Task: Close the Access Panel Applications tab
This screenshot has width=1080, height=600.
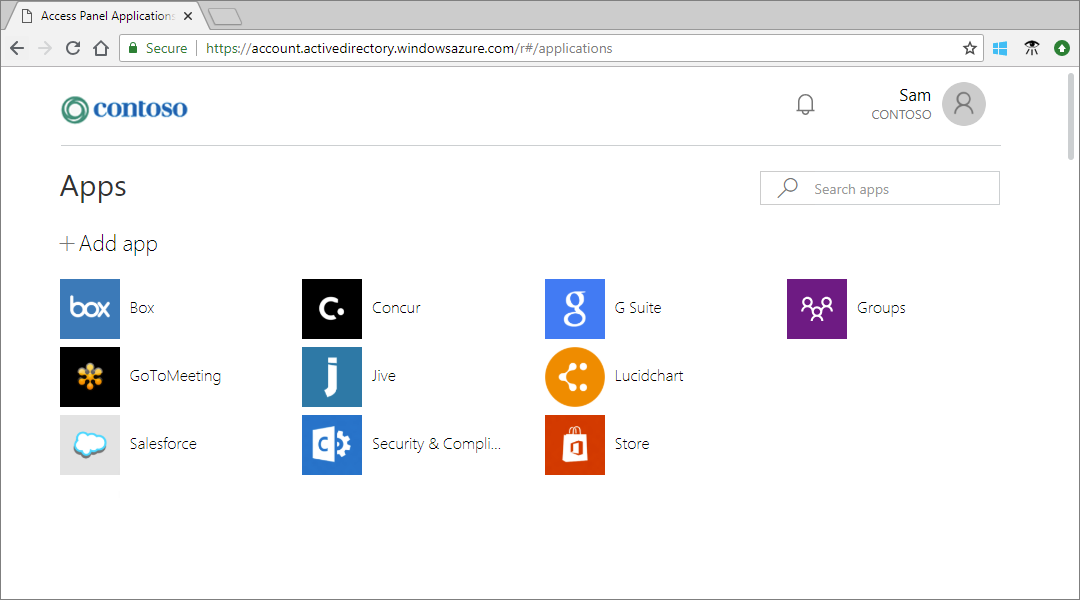Action: pyautogui.click(x=188, y=16)
